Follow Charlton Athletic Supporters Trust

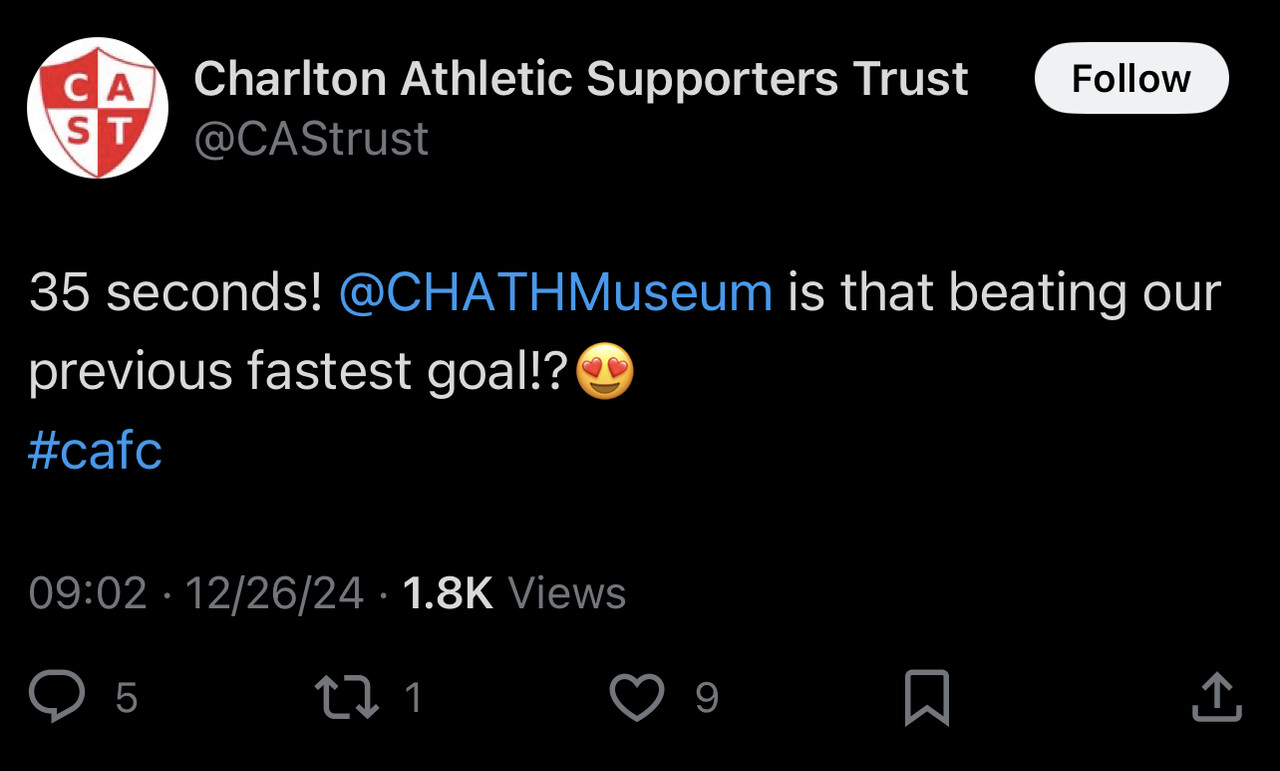click(x=1131, y=78)
